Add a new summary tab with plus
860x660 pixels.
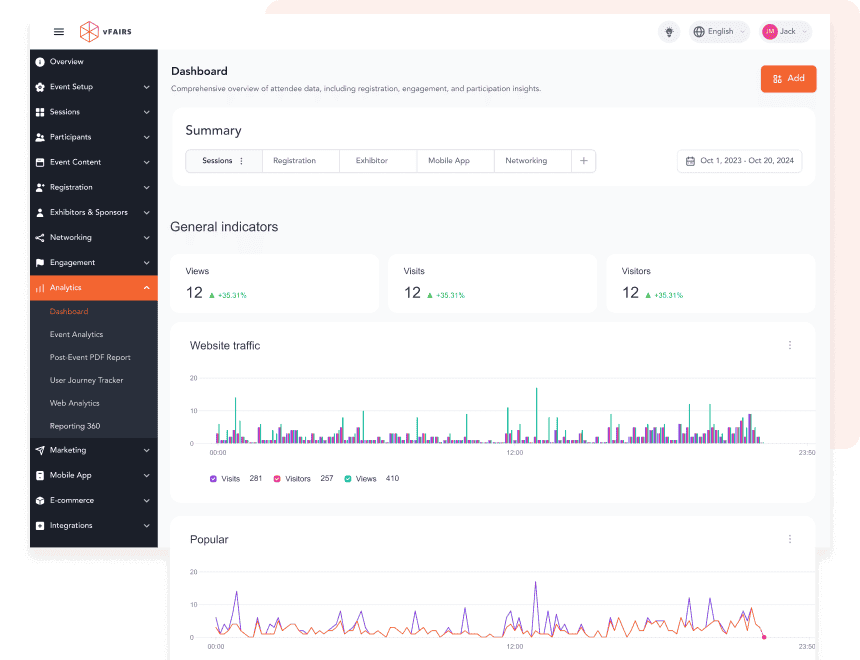pyautogui.click(x=584, y=161)
